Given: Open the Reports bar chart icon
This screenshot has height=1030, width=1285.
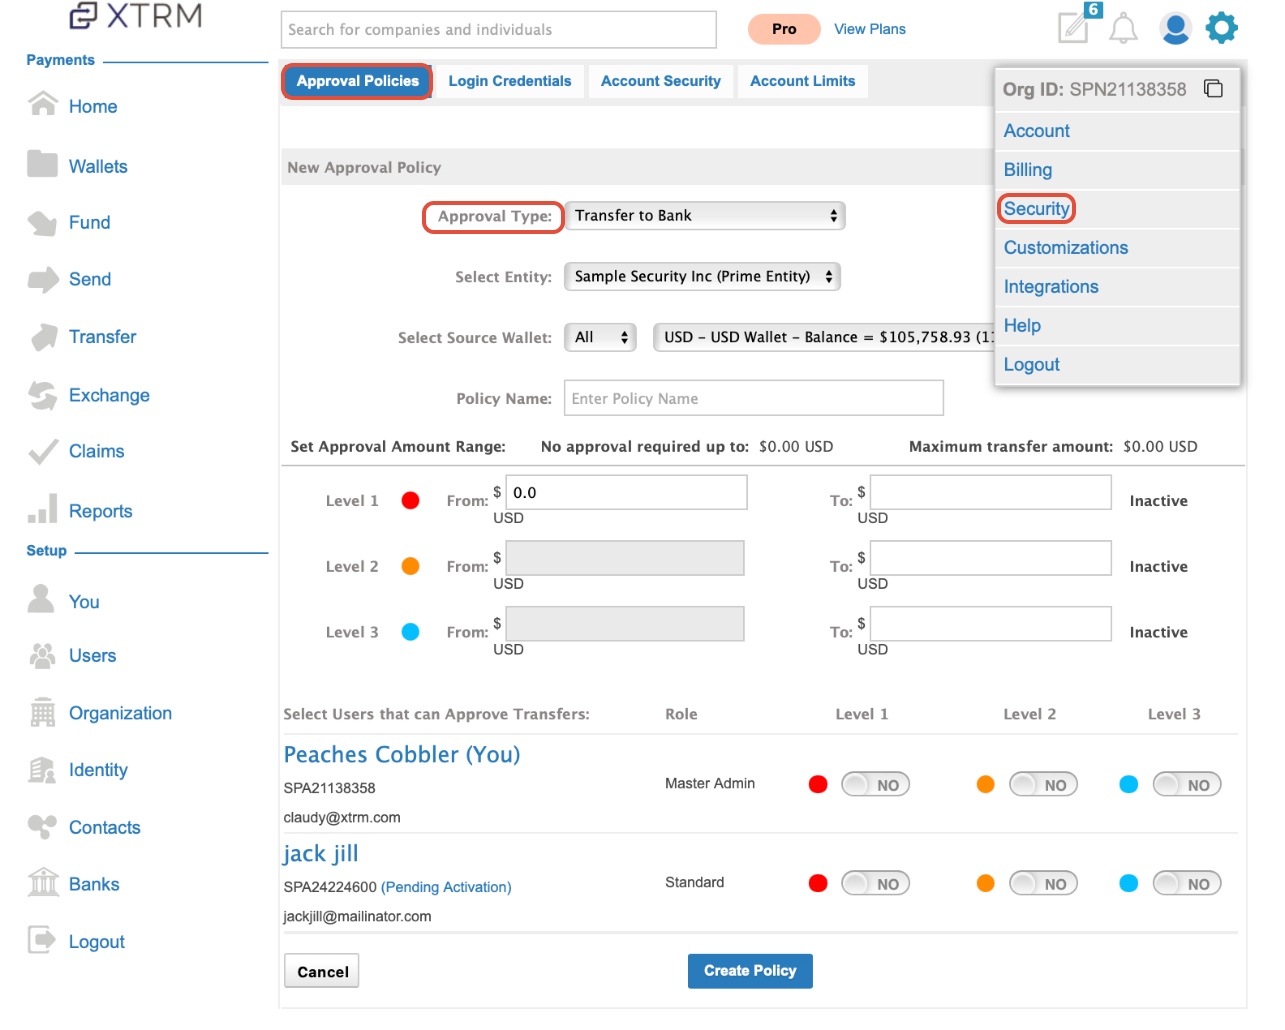Looking at the screenshot, I should click(x=42, y=509).
